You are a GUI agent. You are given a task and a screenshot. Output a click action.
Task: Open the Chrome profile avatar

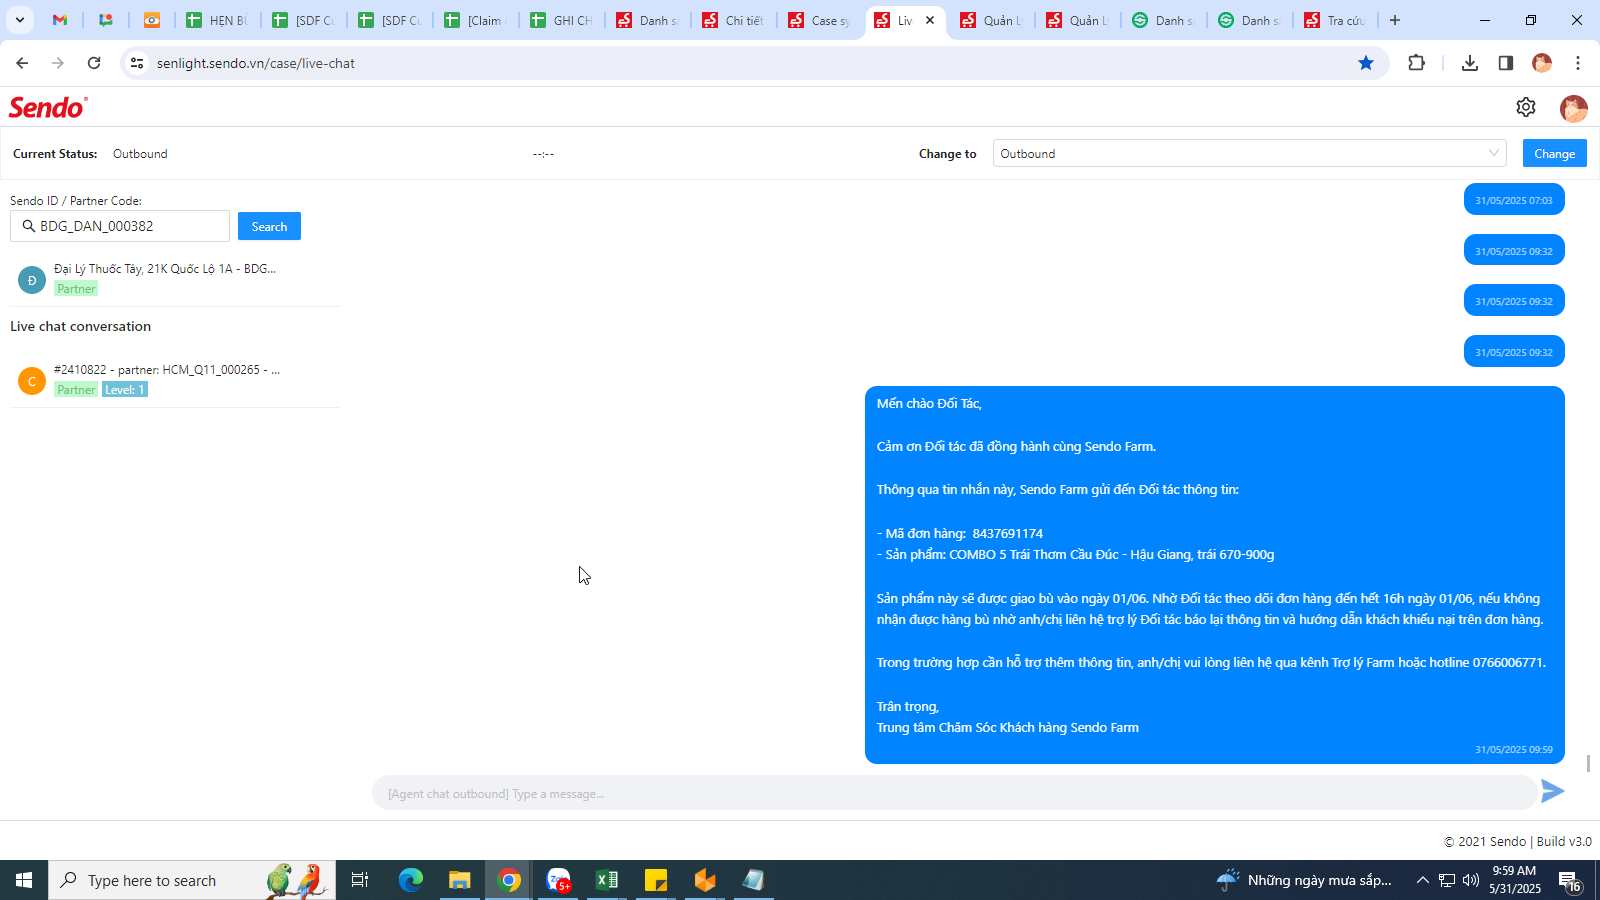pyautogui.click(x=1542, y=63)
